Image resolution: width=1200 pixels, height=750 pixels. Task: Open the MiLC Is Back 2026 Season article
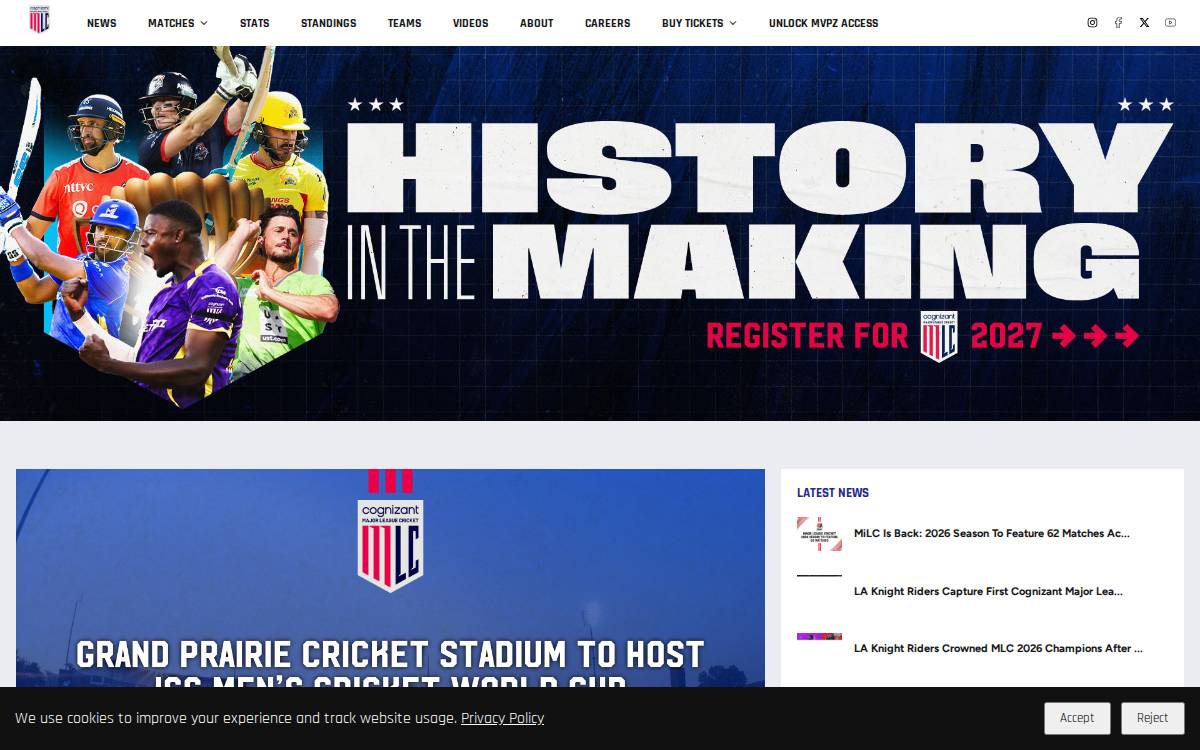(992, 534)
